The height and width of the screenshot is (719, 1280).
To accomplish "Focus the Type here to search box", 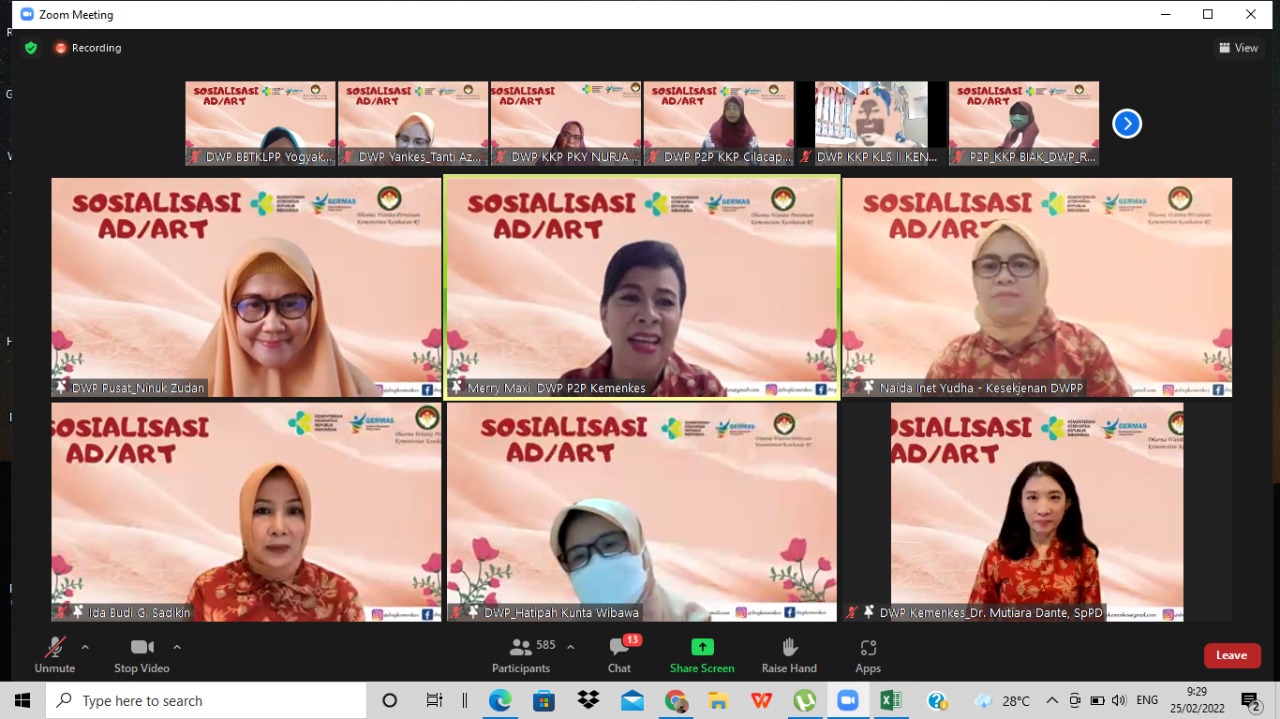I will point(206,701).
